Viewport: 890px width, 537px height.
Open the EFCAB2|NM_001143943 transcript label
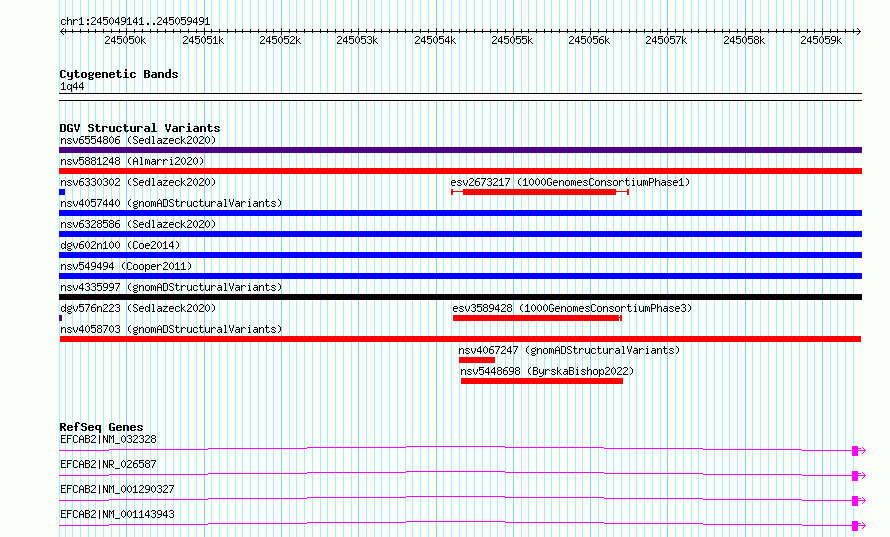(x=117, y=514)
